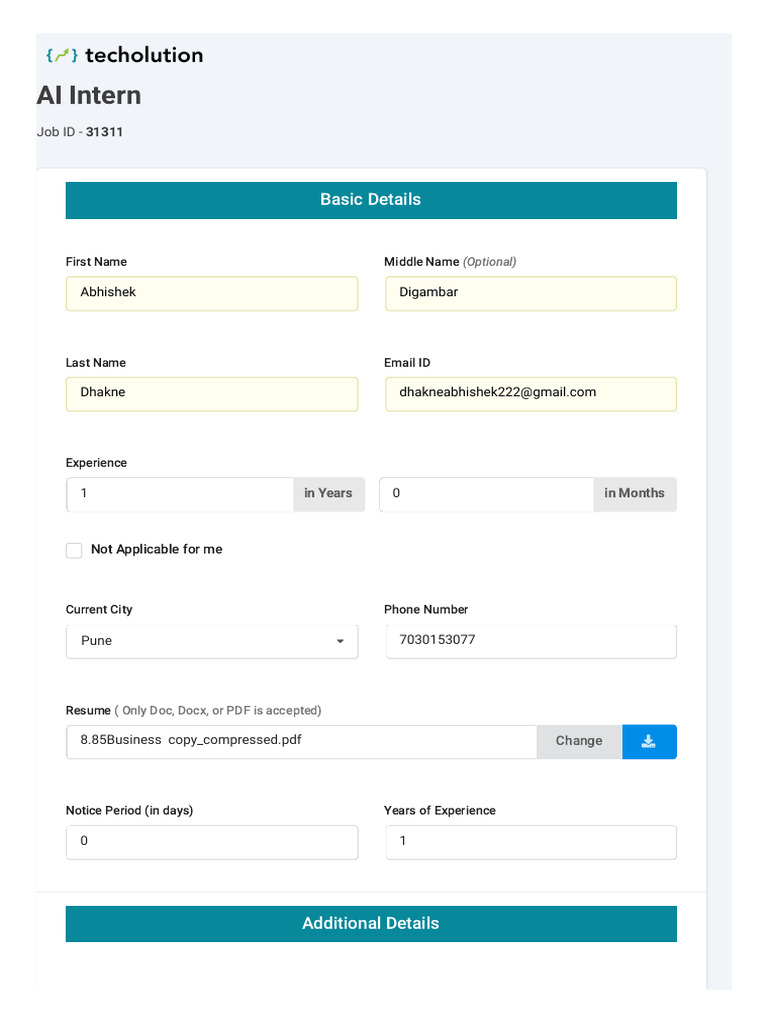768x1024 pixels.
Task: Select the Experience in Months field
Action: [x=486, y=494]
